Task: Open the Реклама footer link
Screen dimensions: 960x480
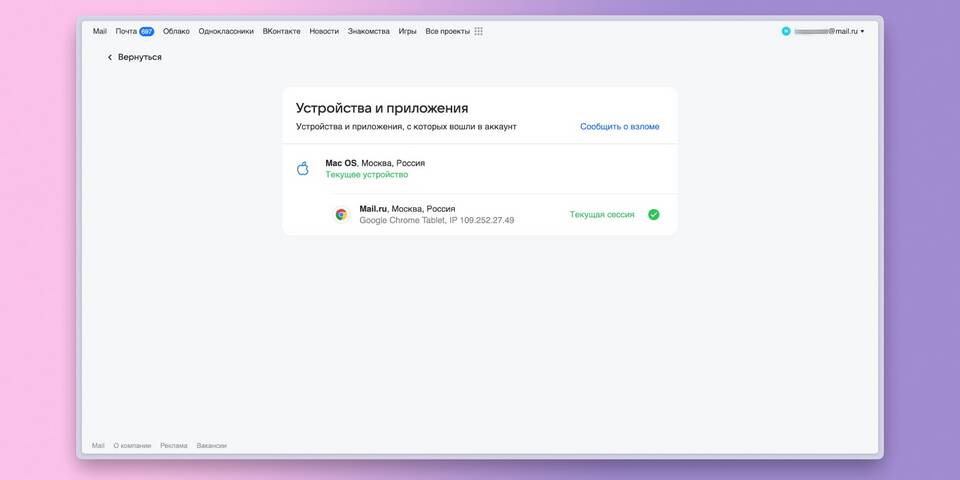Action: (x=173, y=445)
